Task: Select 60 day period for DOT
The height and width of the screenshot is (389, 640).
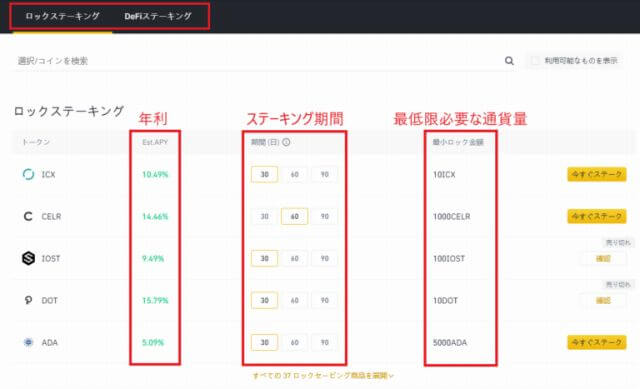Action: (294, 300)
